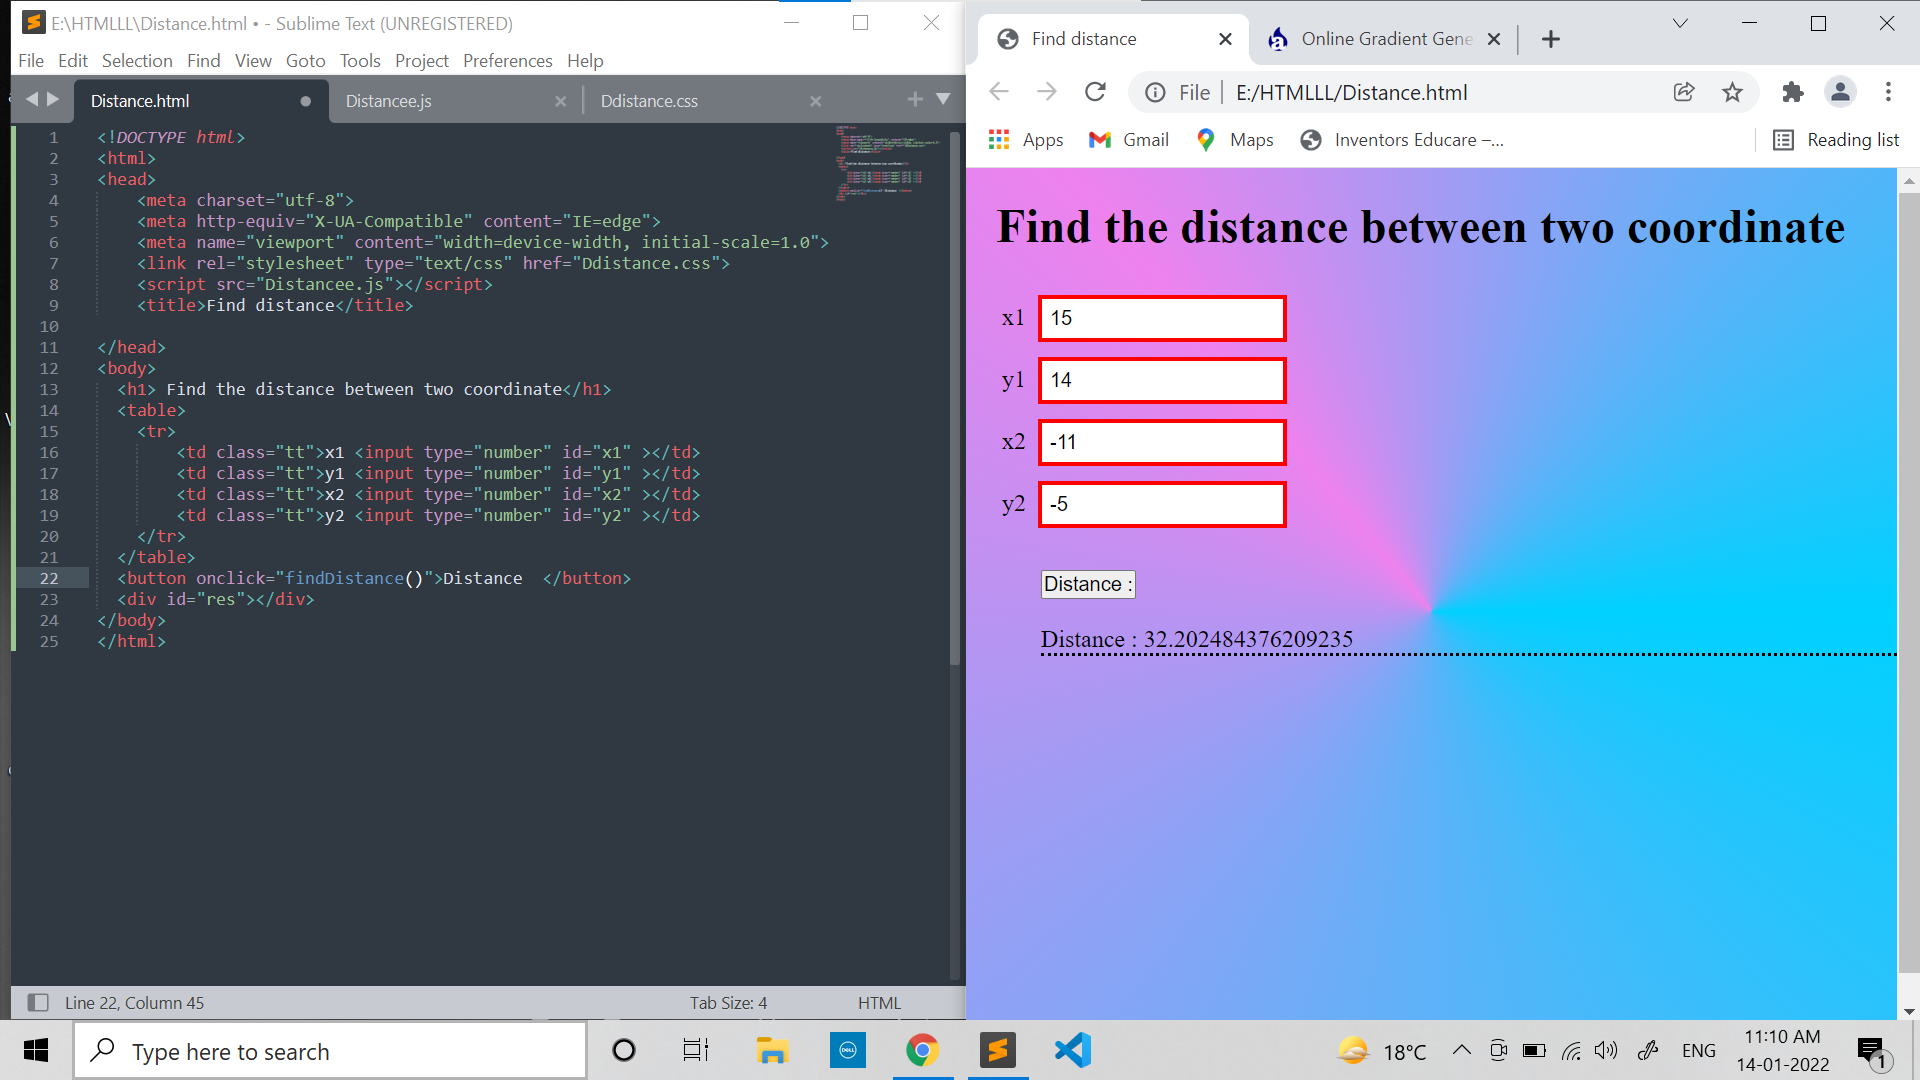The height and width of the screenshot is (1080, 1920).
Task: Open the Chrome extensions puzzle icon
Action: click(x=1792, y=92)
